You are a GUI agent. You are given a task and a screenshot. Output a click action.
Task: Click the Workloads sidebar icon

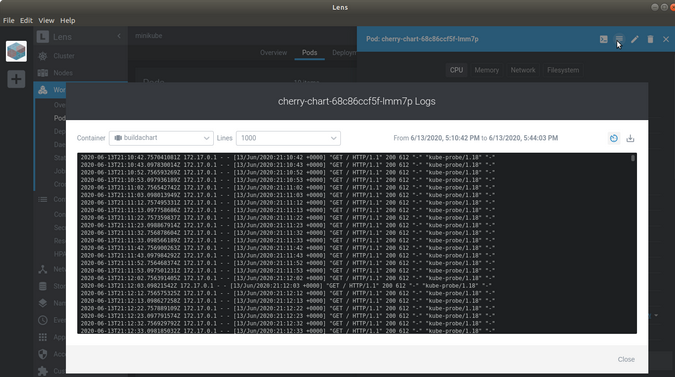43,90
